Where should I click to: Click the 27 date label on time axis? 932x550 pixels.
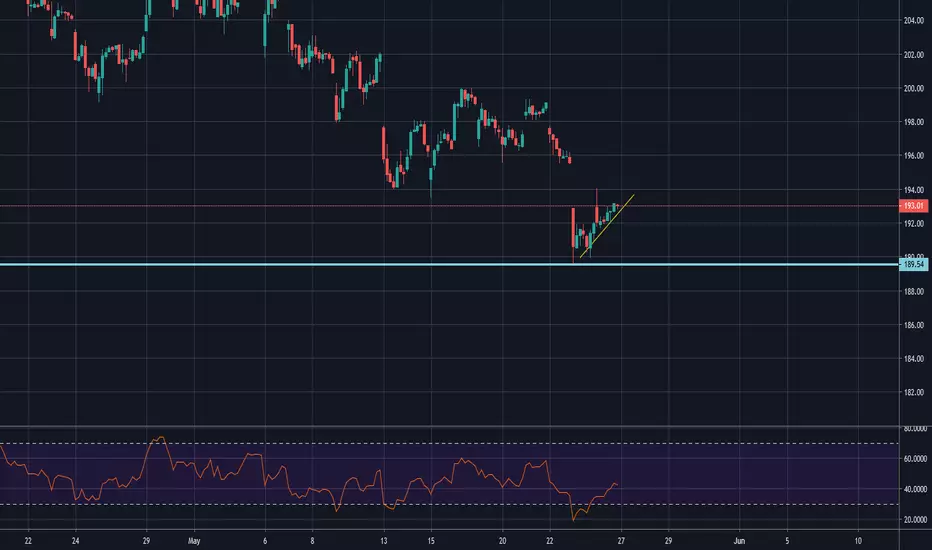tap(621, 541)
